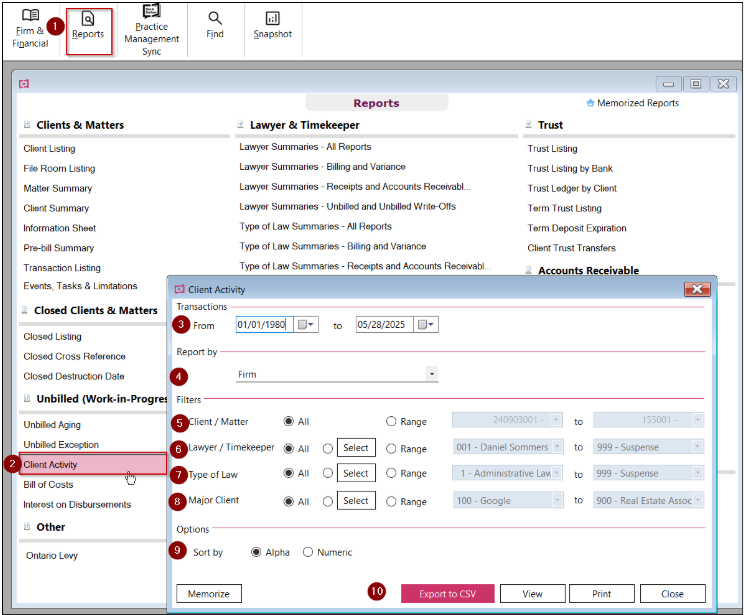Open the To date calendar picker

click(x=426, y=325)
